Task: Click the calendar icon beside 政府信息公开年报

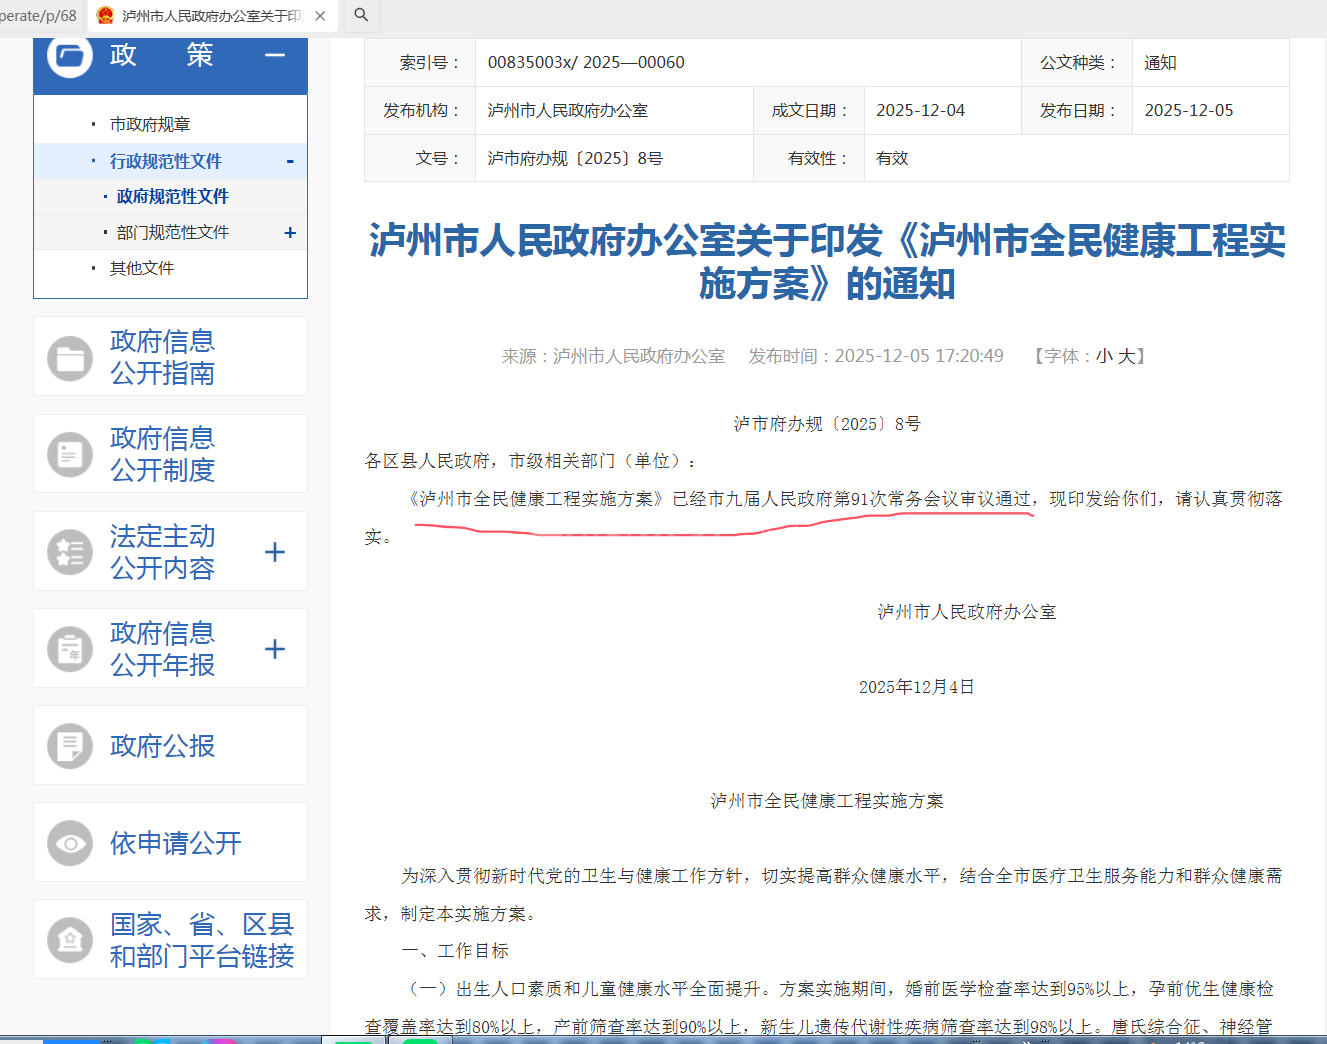Action: (x=70, y=649)
